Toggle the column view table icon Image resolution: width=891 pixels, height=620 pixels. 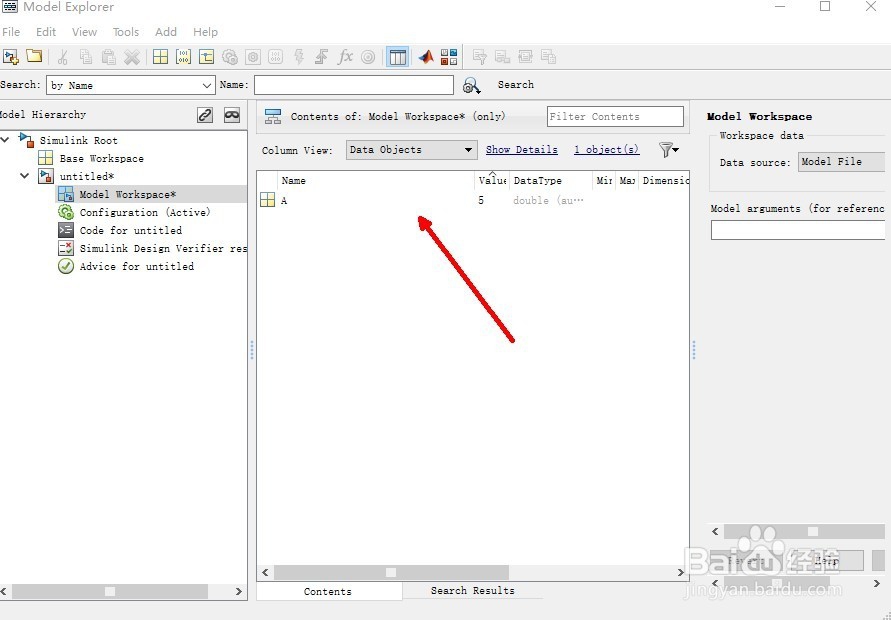coord(397,57)
